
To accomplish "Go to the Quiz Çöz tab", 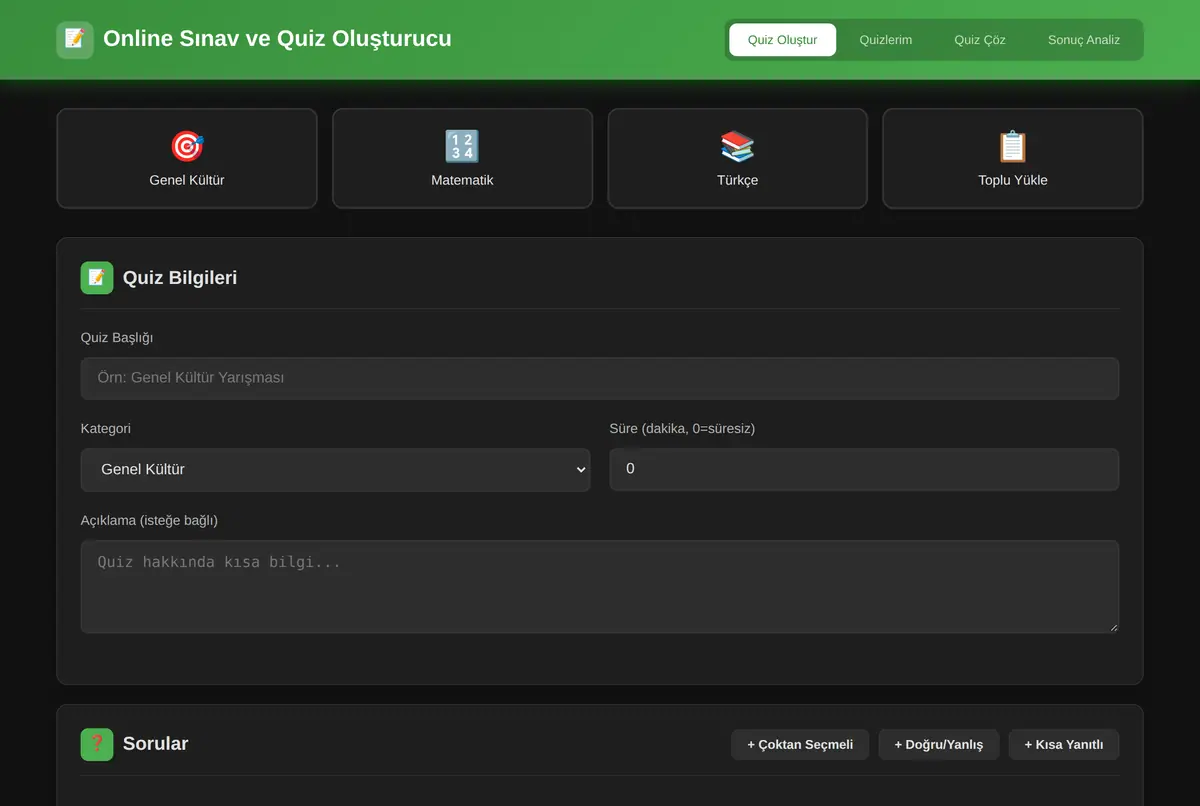I will [x=980, y=40].
